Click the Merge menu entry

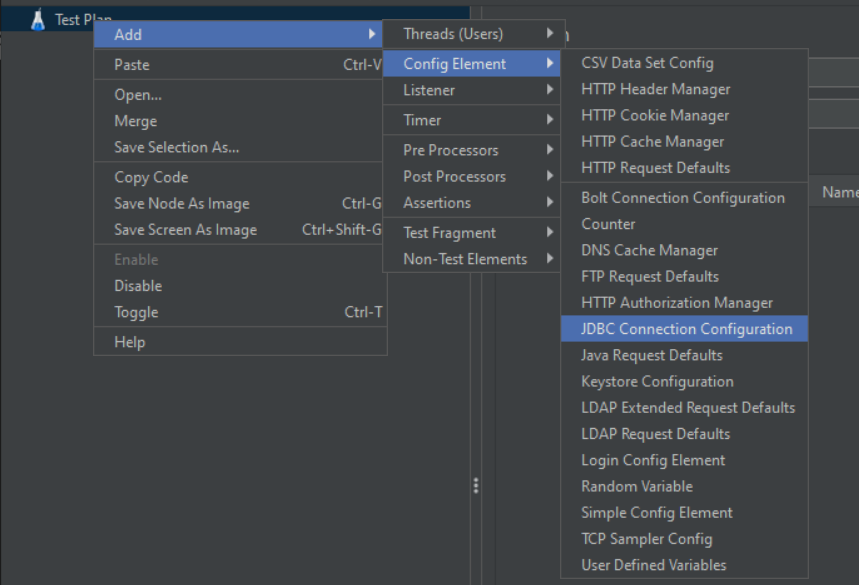point(238,121)
